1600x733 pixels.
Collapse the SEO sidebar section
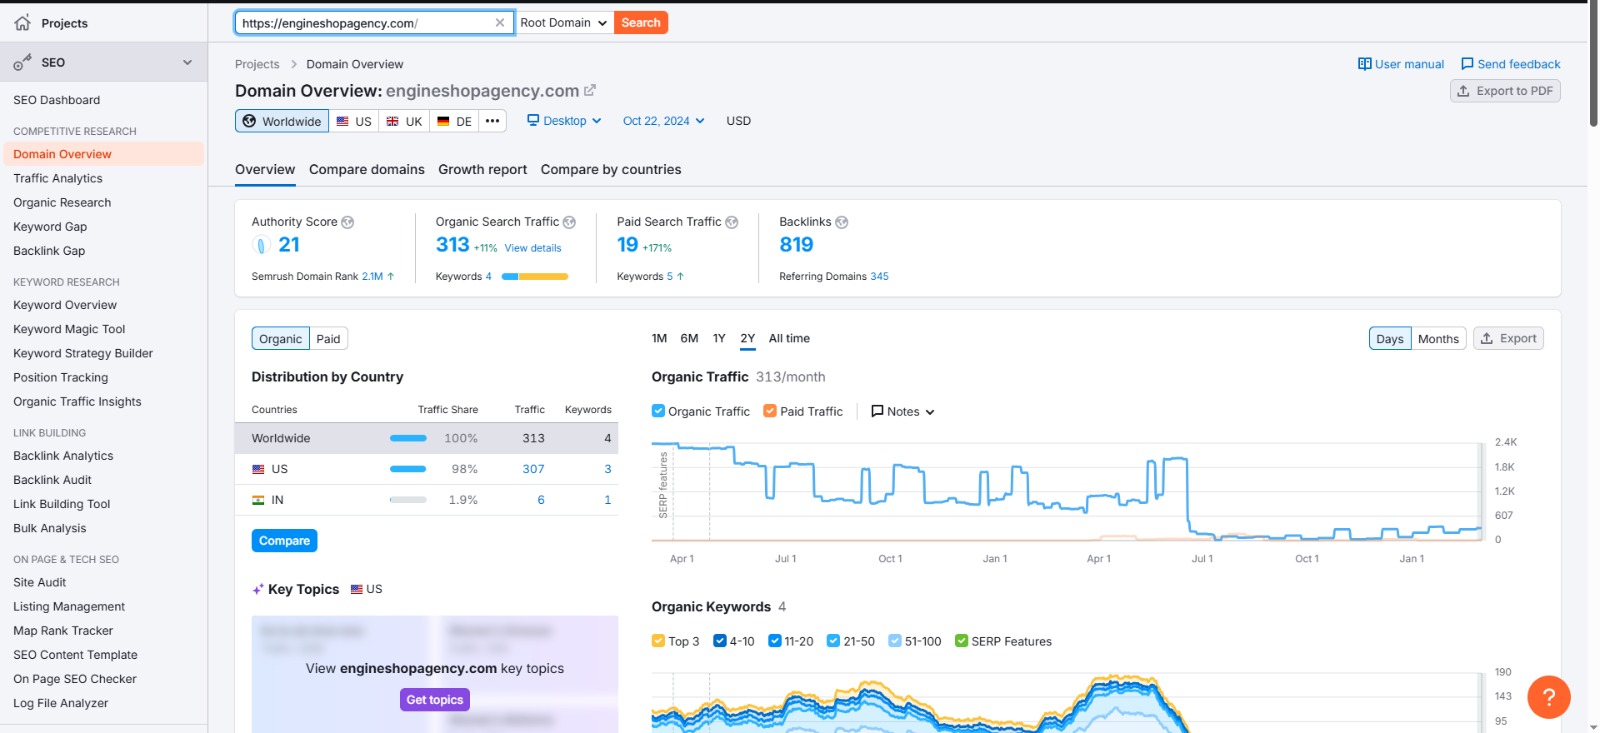[x=187, y=62]
